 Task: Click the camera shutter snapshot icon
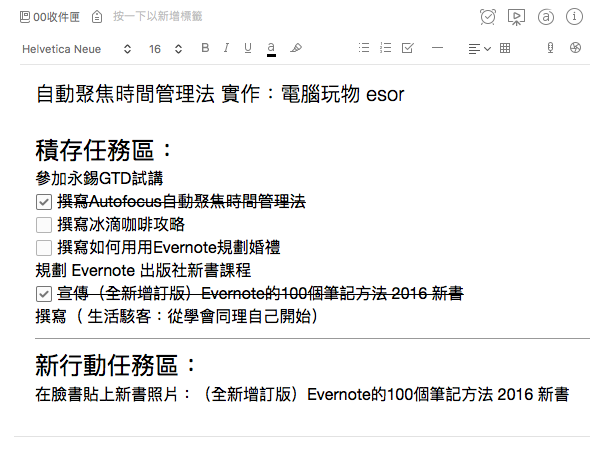(x=575, y=48)
